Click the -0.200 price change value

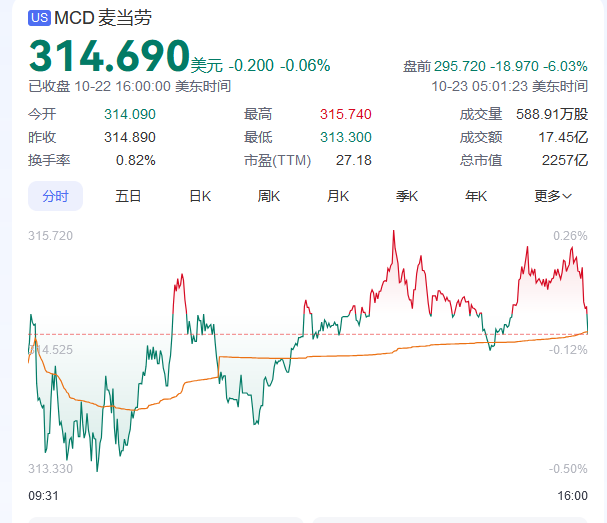coord(251,65)
